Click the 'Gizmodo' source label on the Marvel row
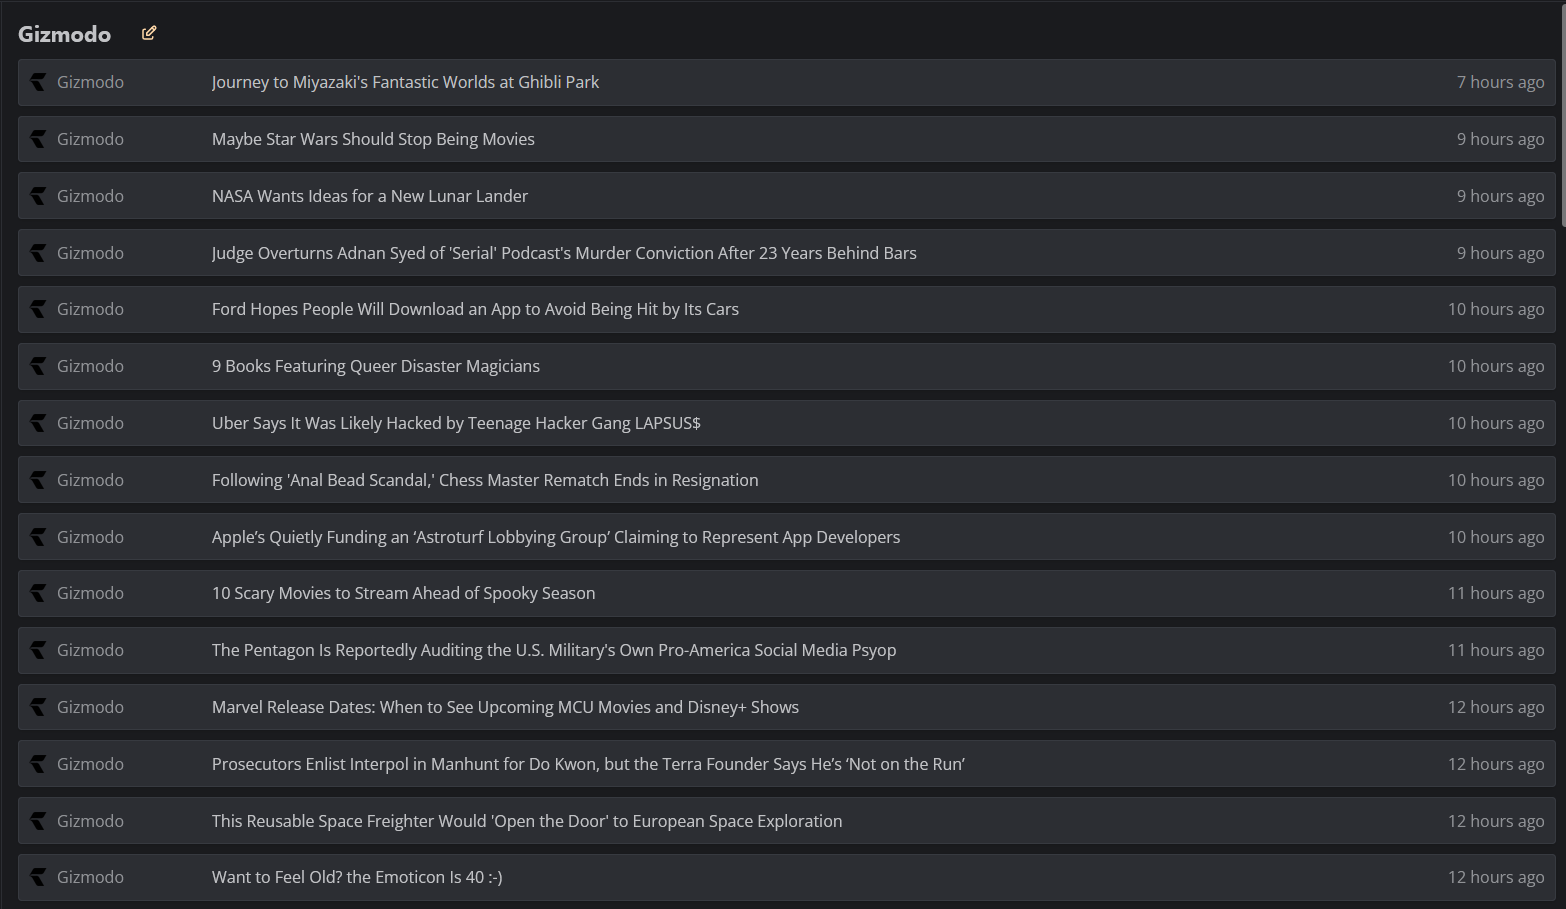This screenshot has width=1566, height=909. click(90, 707)
